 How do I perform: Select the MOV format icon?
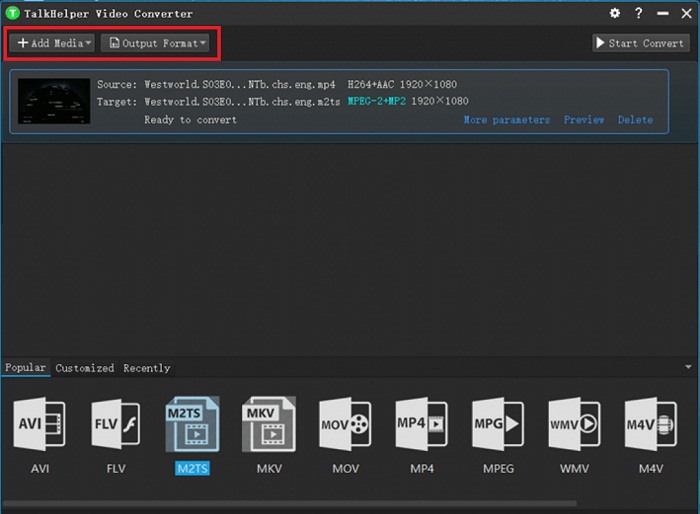pyautogui.click(x=345, y=424)
